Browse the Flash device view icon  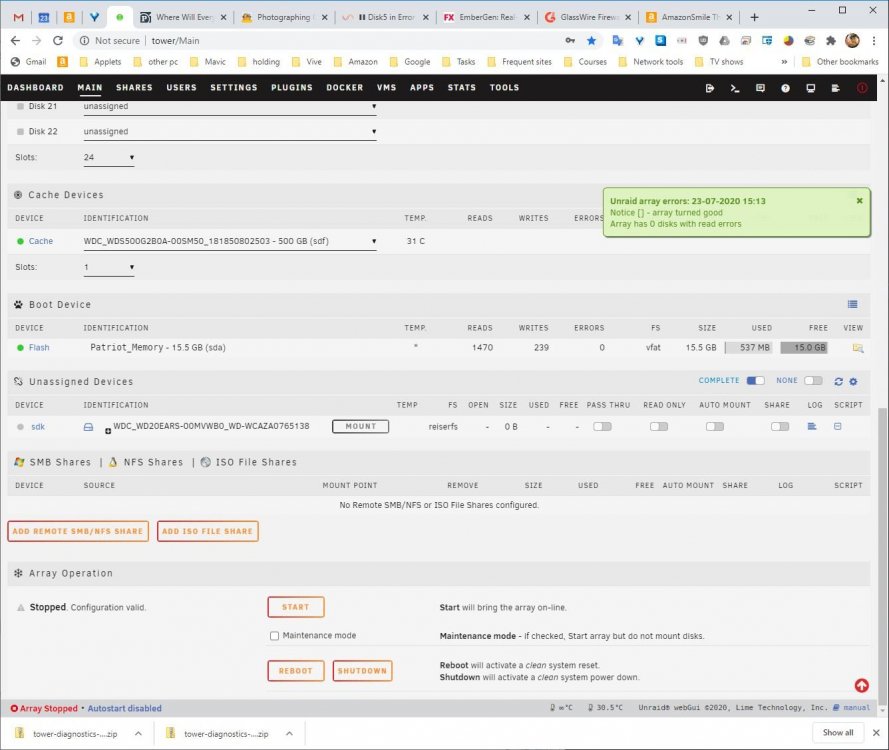tap(858, 348)
